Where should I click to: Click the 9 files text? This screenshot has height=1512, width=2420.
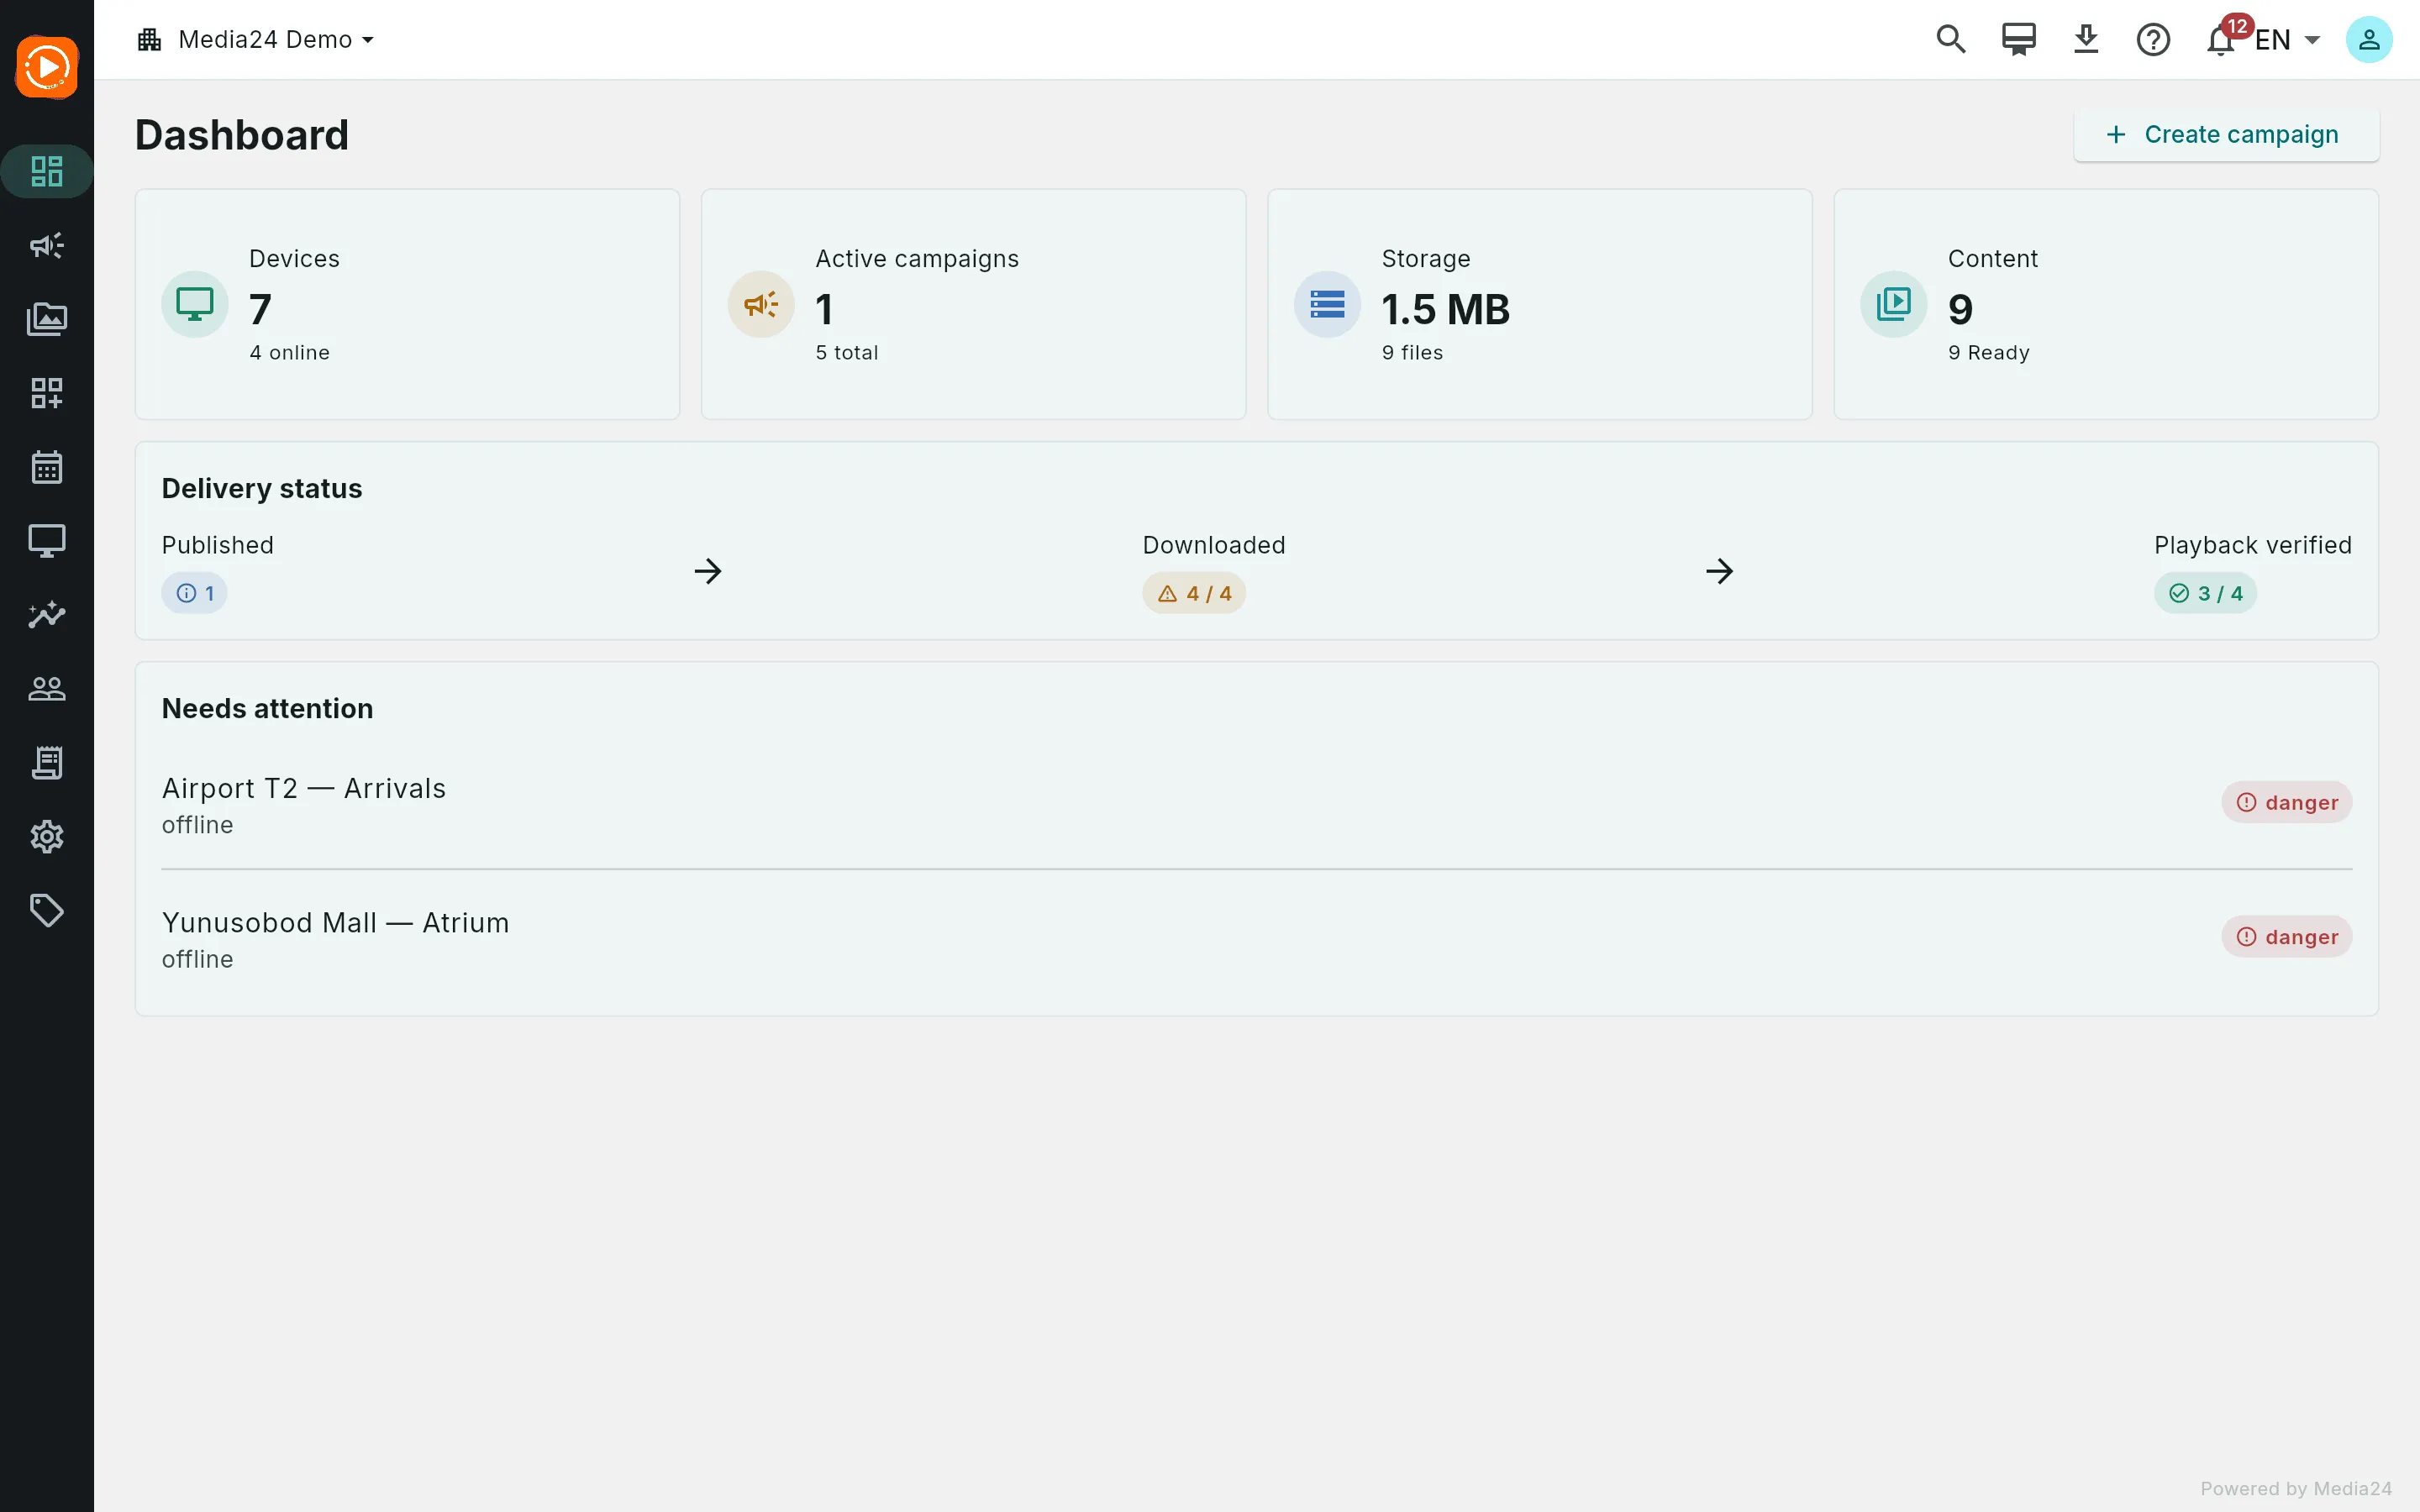point(1412,352)
